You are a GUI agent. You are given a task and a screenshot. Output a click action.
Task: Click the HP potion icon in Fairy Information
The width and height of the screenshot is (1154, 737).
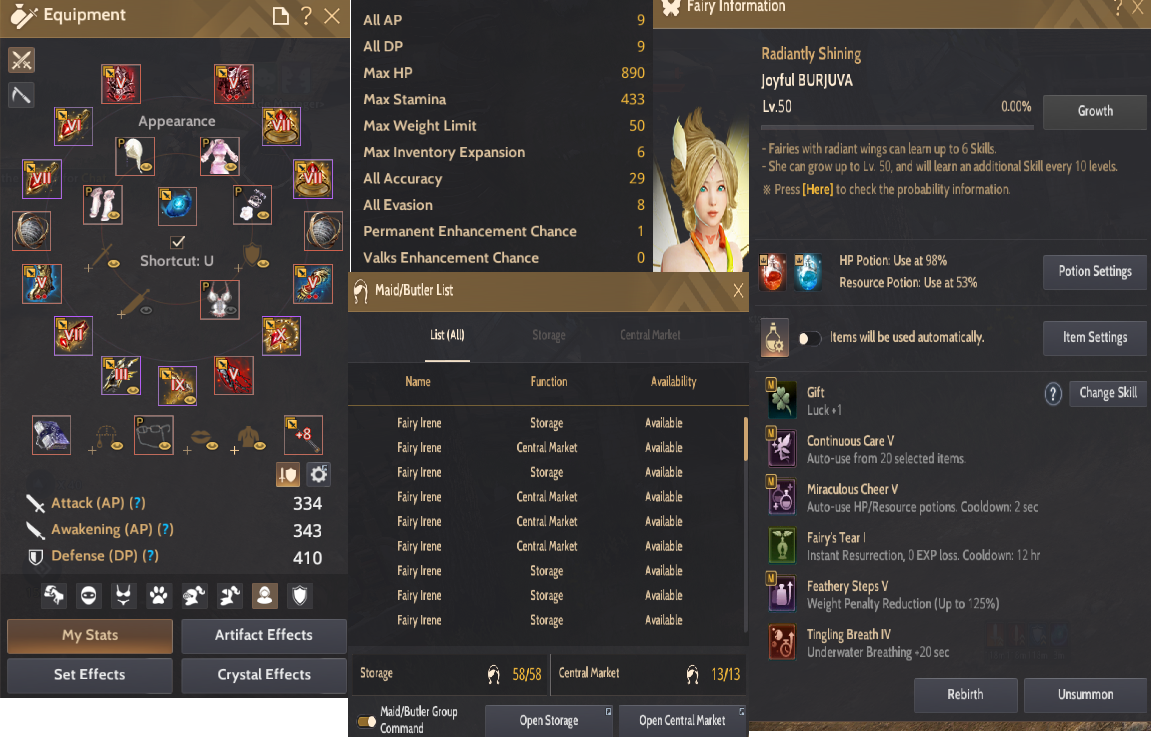pyautogui.click(x=773, y=272)
